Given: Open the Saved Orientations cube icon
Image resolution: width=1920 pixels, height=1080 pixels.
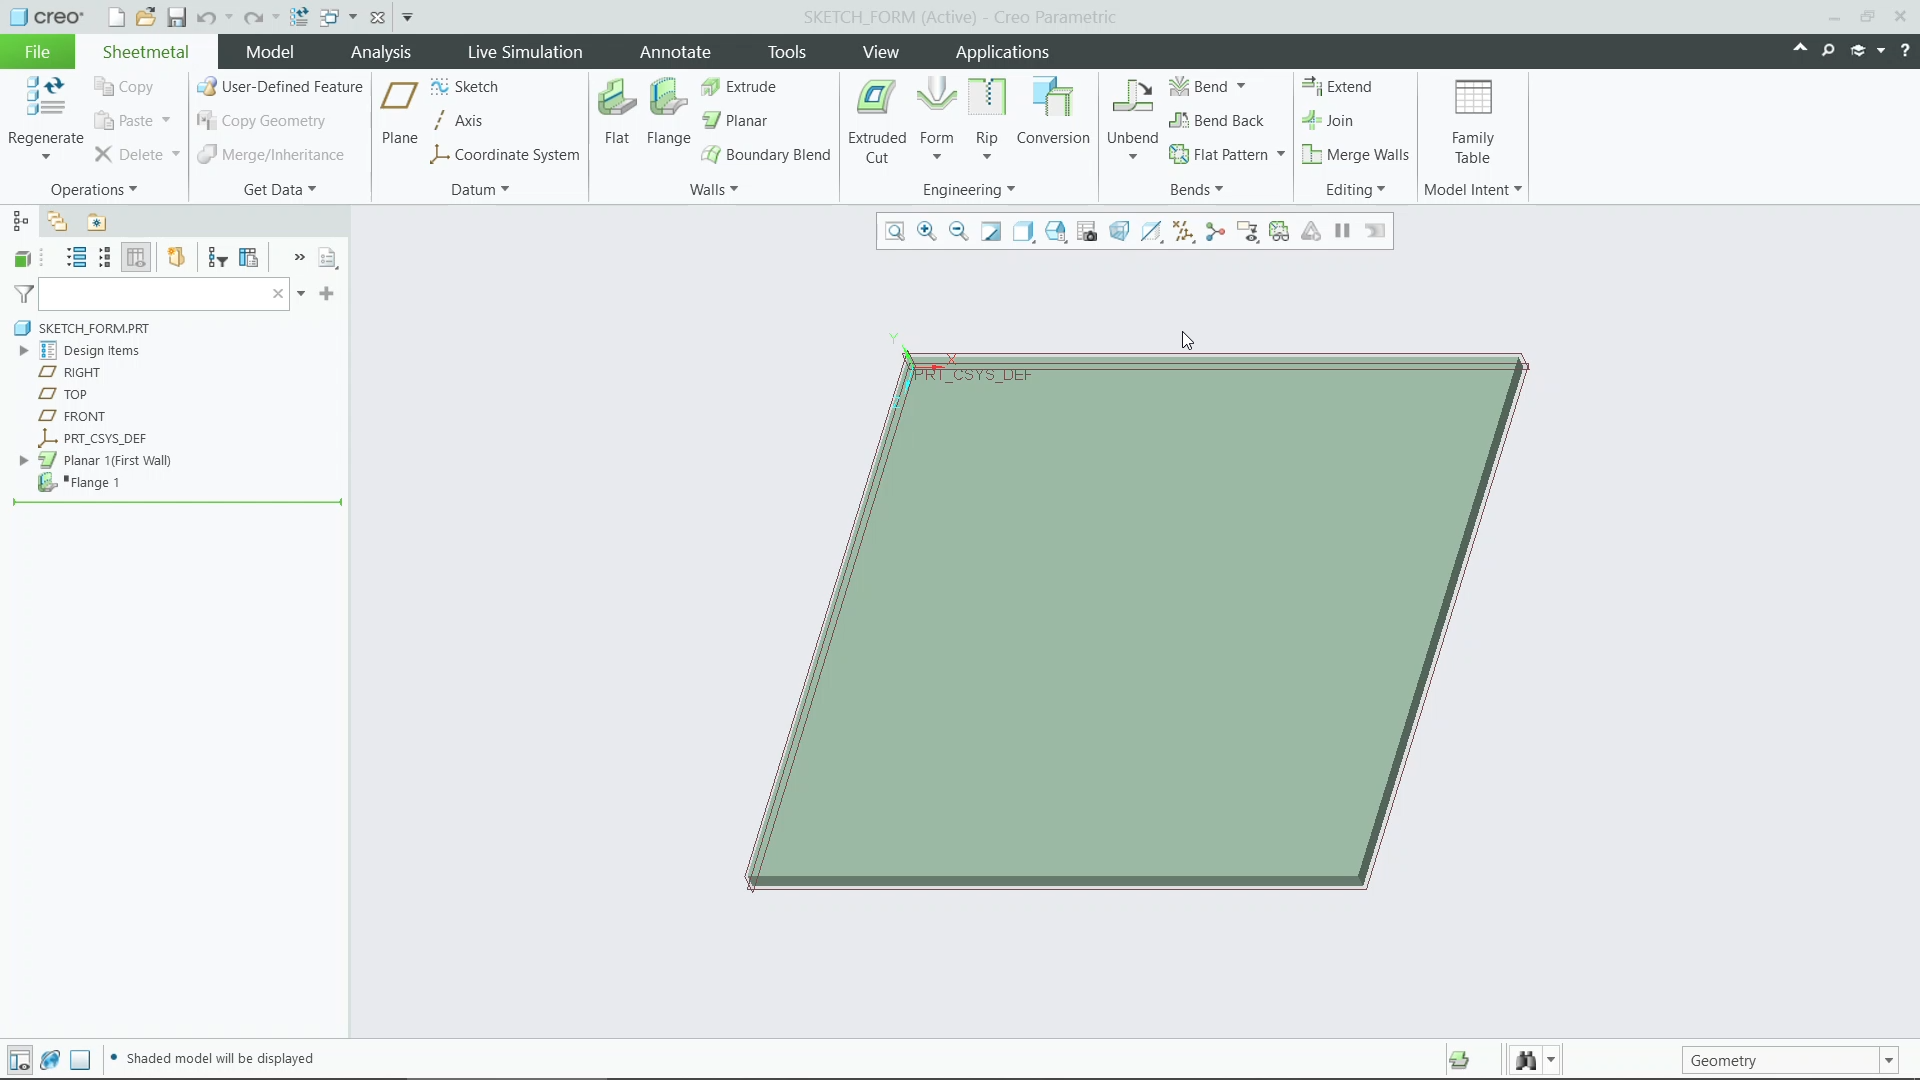Looking at the screenshot, I should pyautogui.click(x=1055, y=231).
